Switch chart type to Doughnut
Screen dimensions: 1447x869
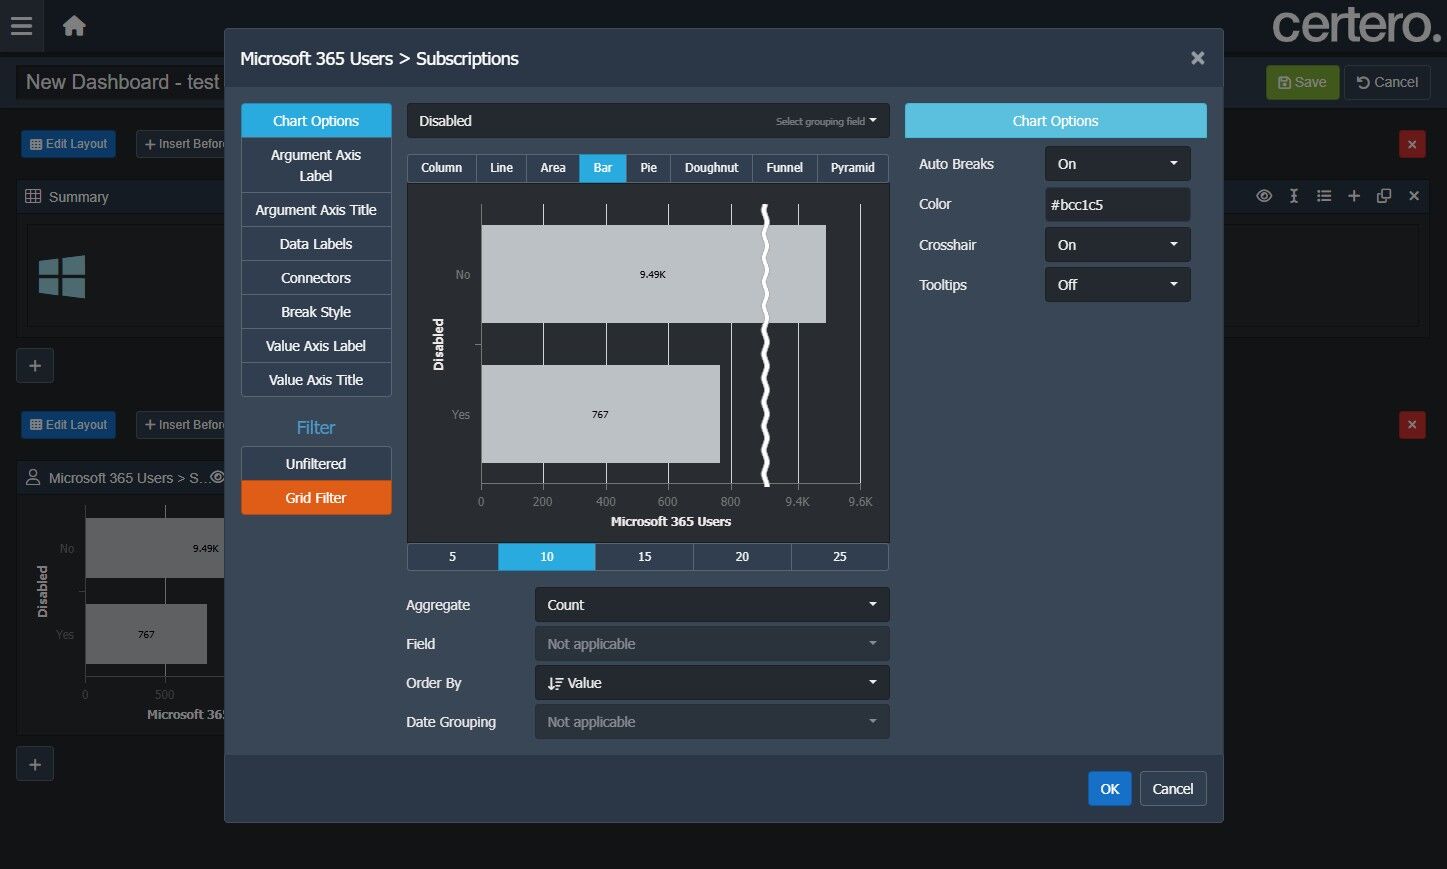click(711, 168)
